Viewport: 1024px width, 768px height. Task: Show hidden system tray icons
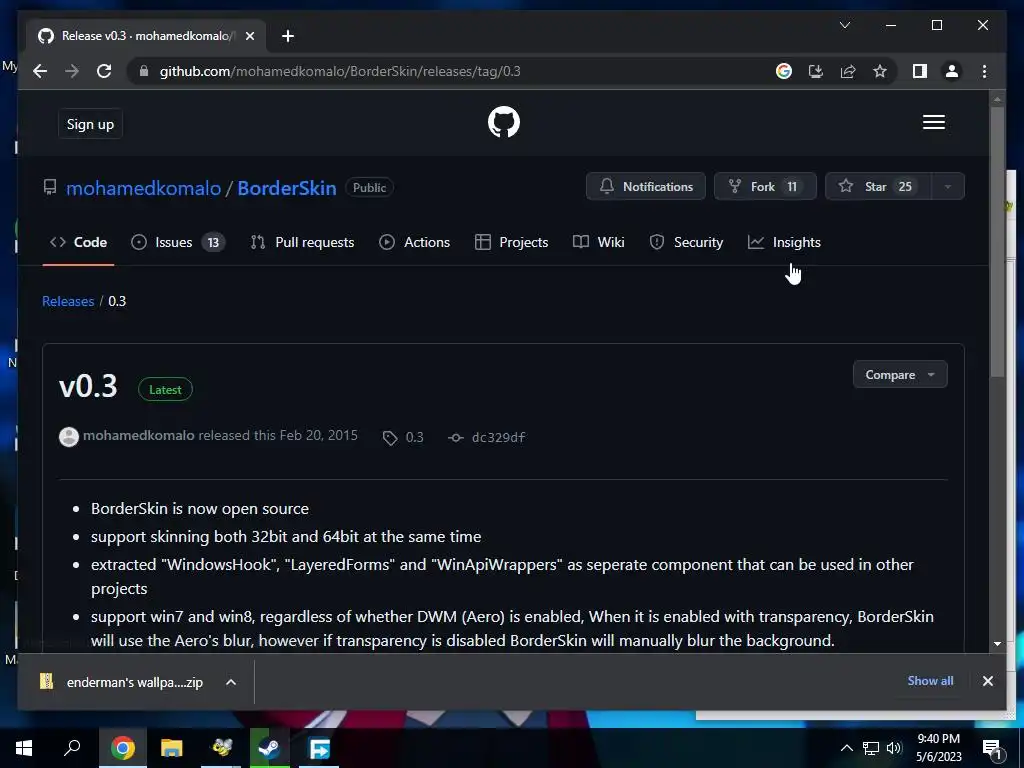click(x=846, y=748)
